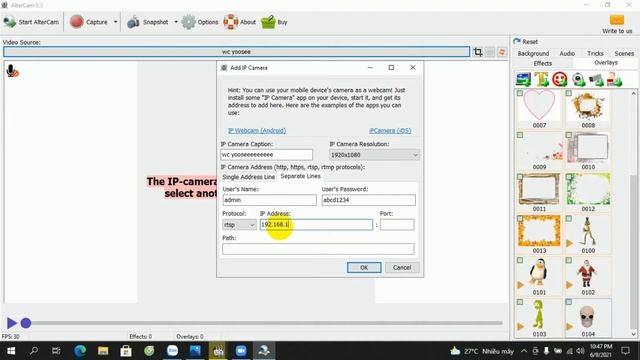Click the grey icon beside the crop icon
Screen dimensions: 640x360
[490, 52]
